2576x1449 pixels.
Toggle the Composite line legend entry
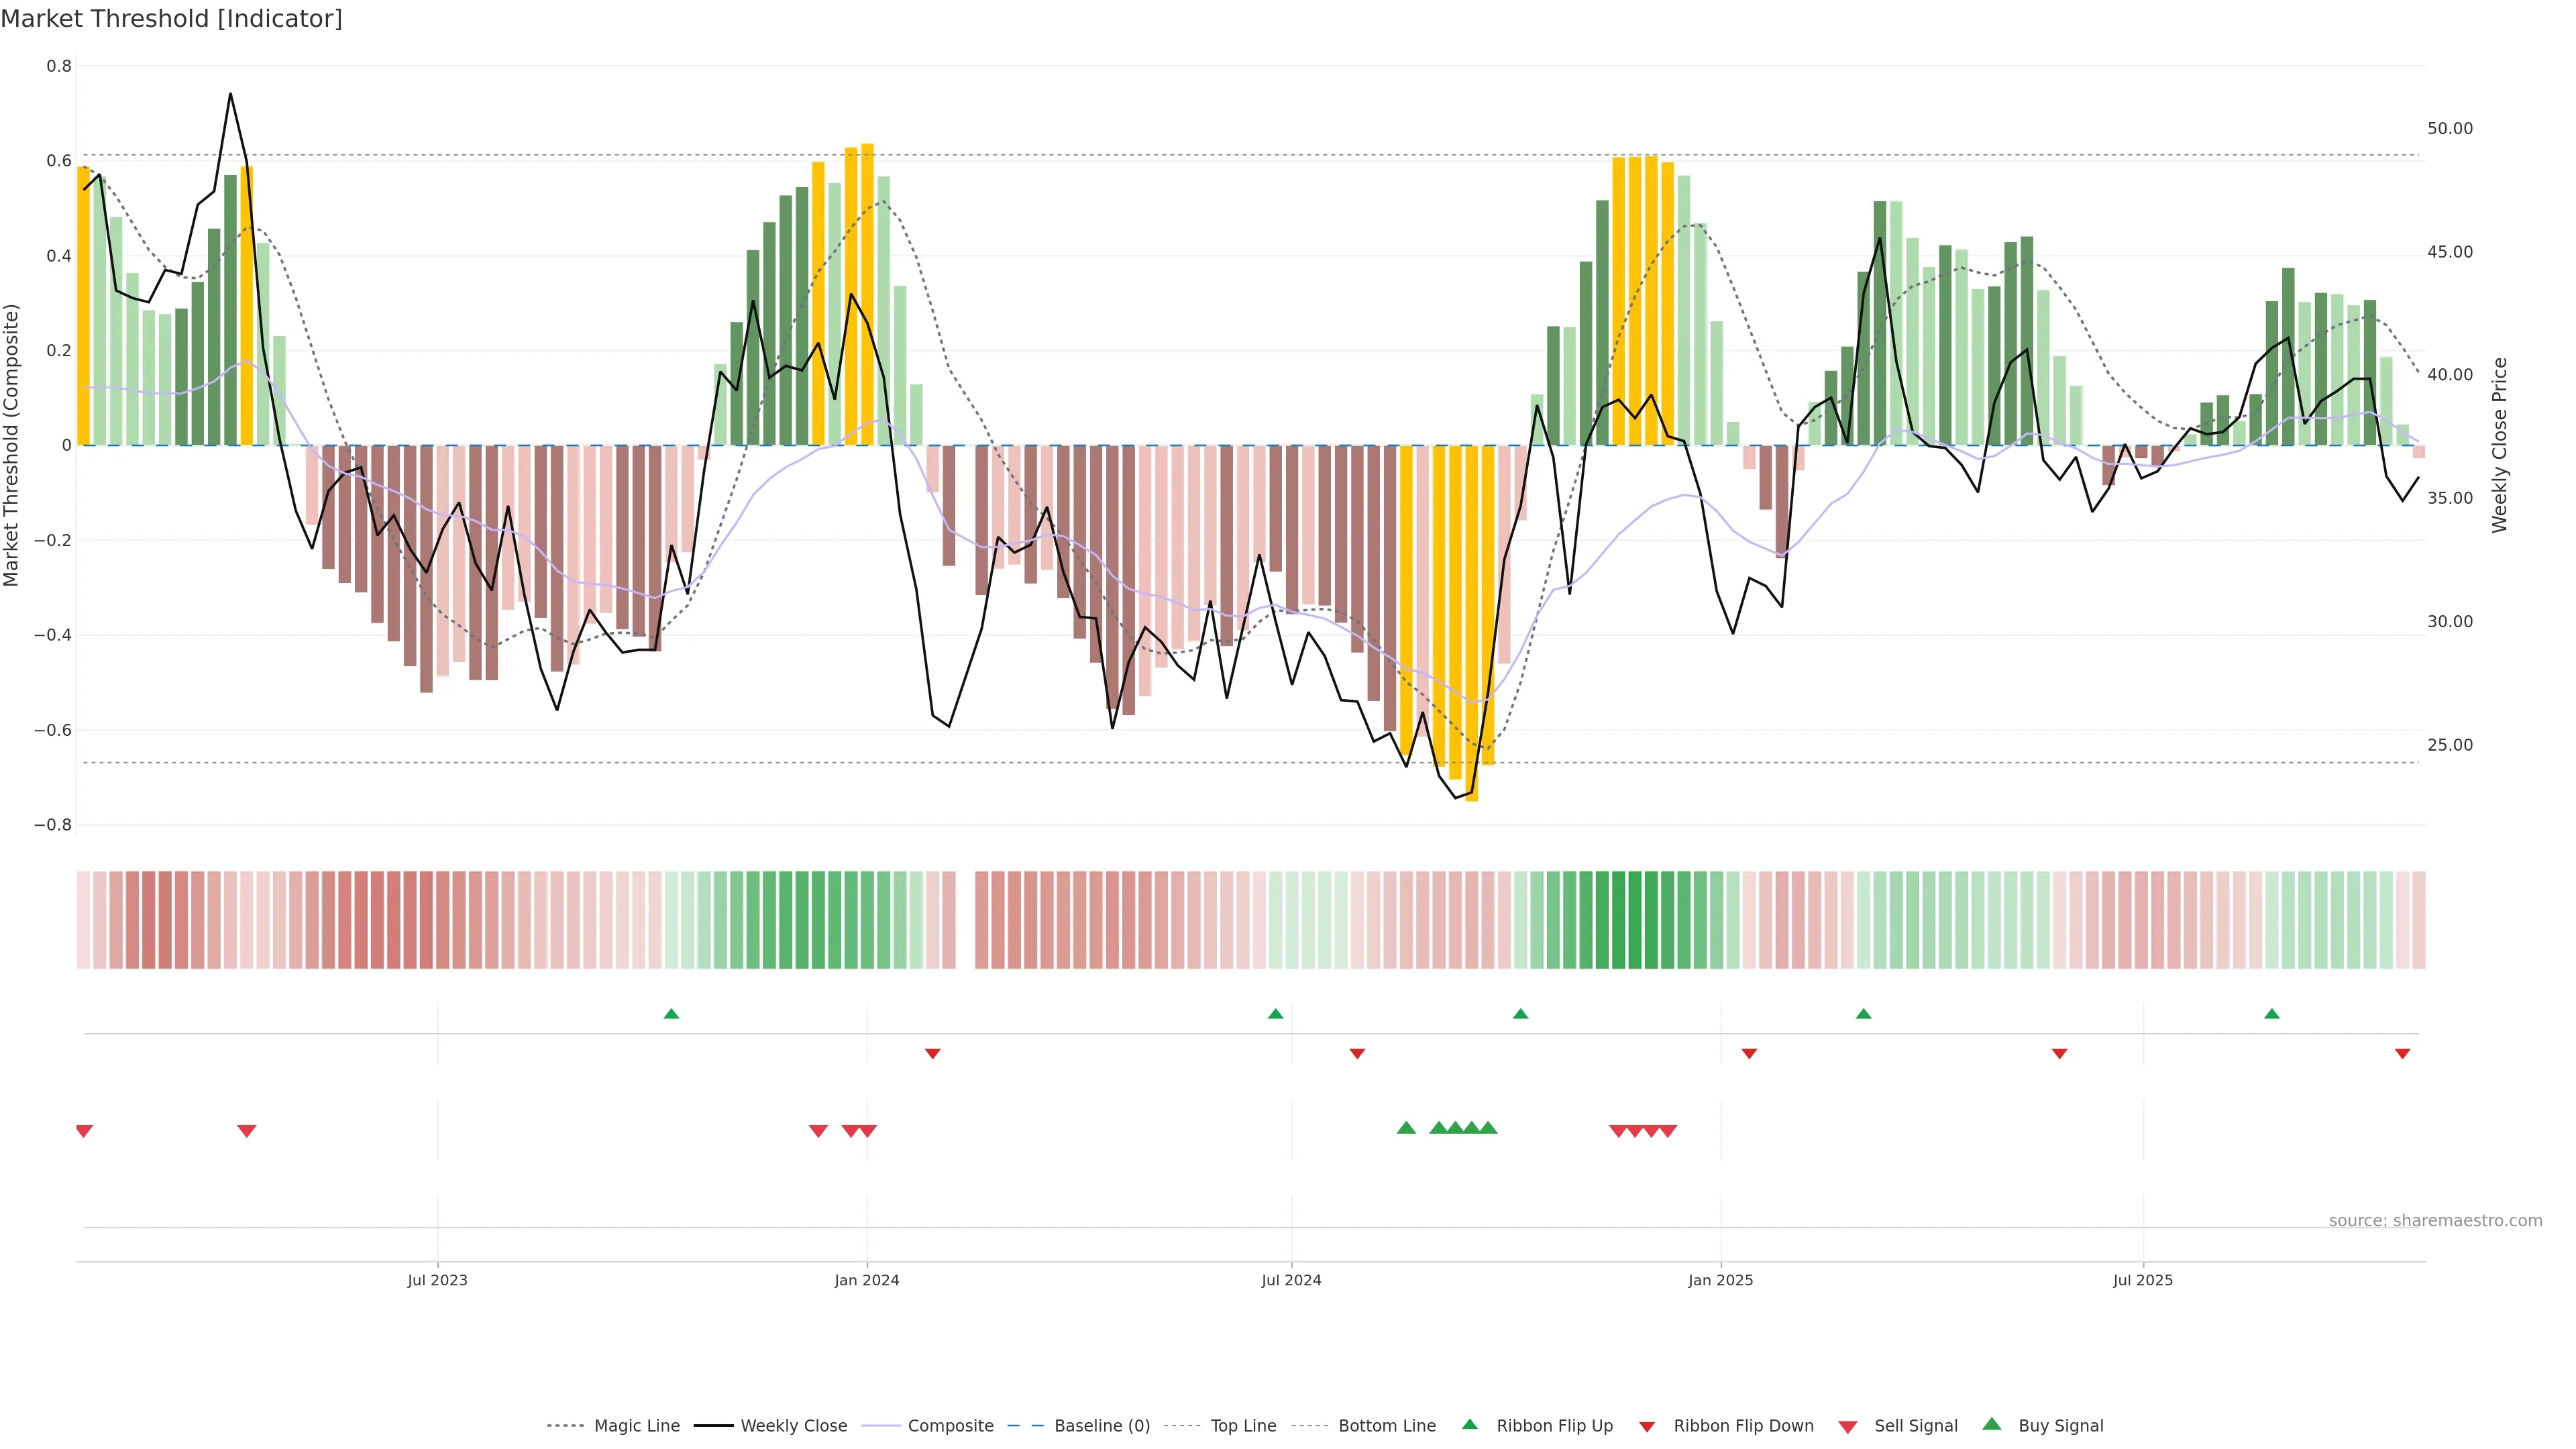point(950,1426)
